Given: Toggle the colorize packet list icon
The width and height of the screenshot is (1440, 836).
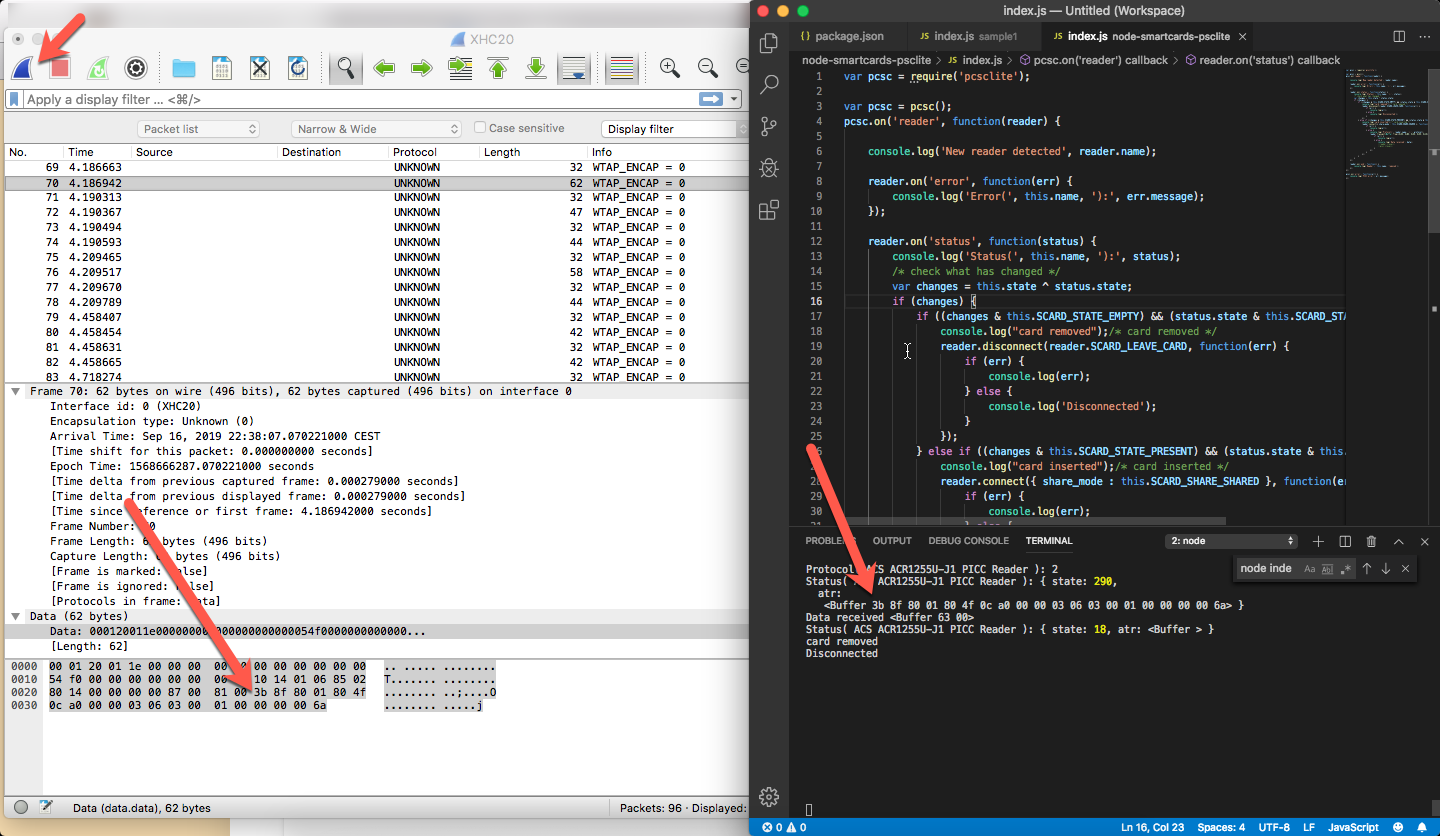Looking at the screenshot, I should [622, 68].
